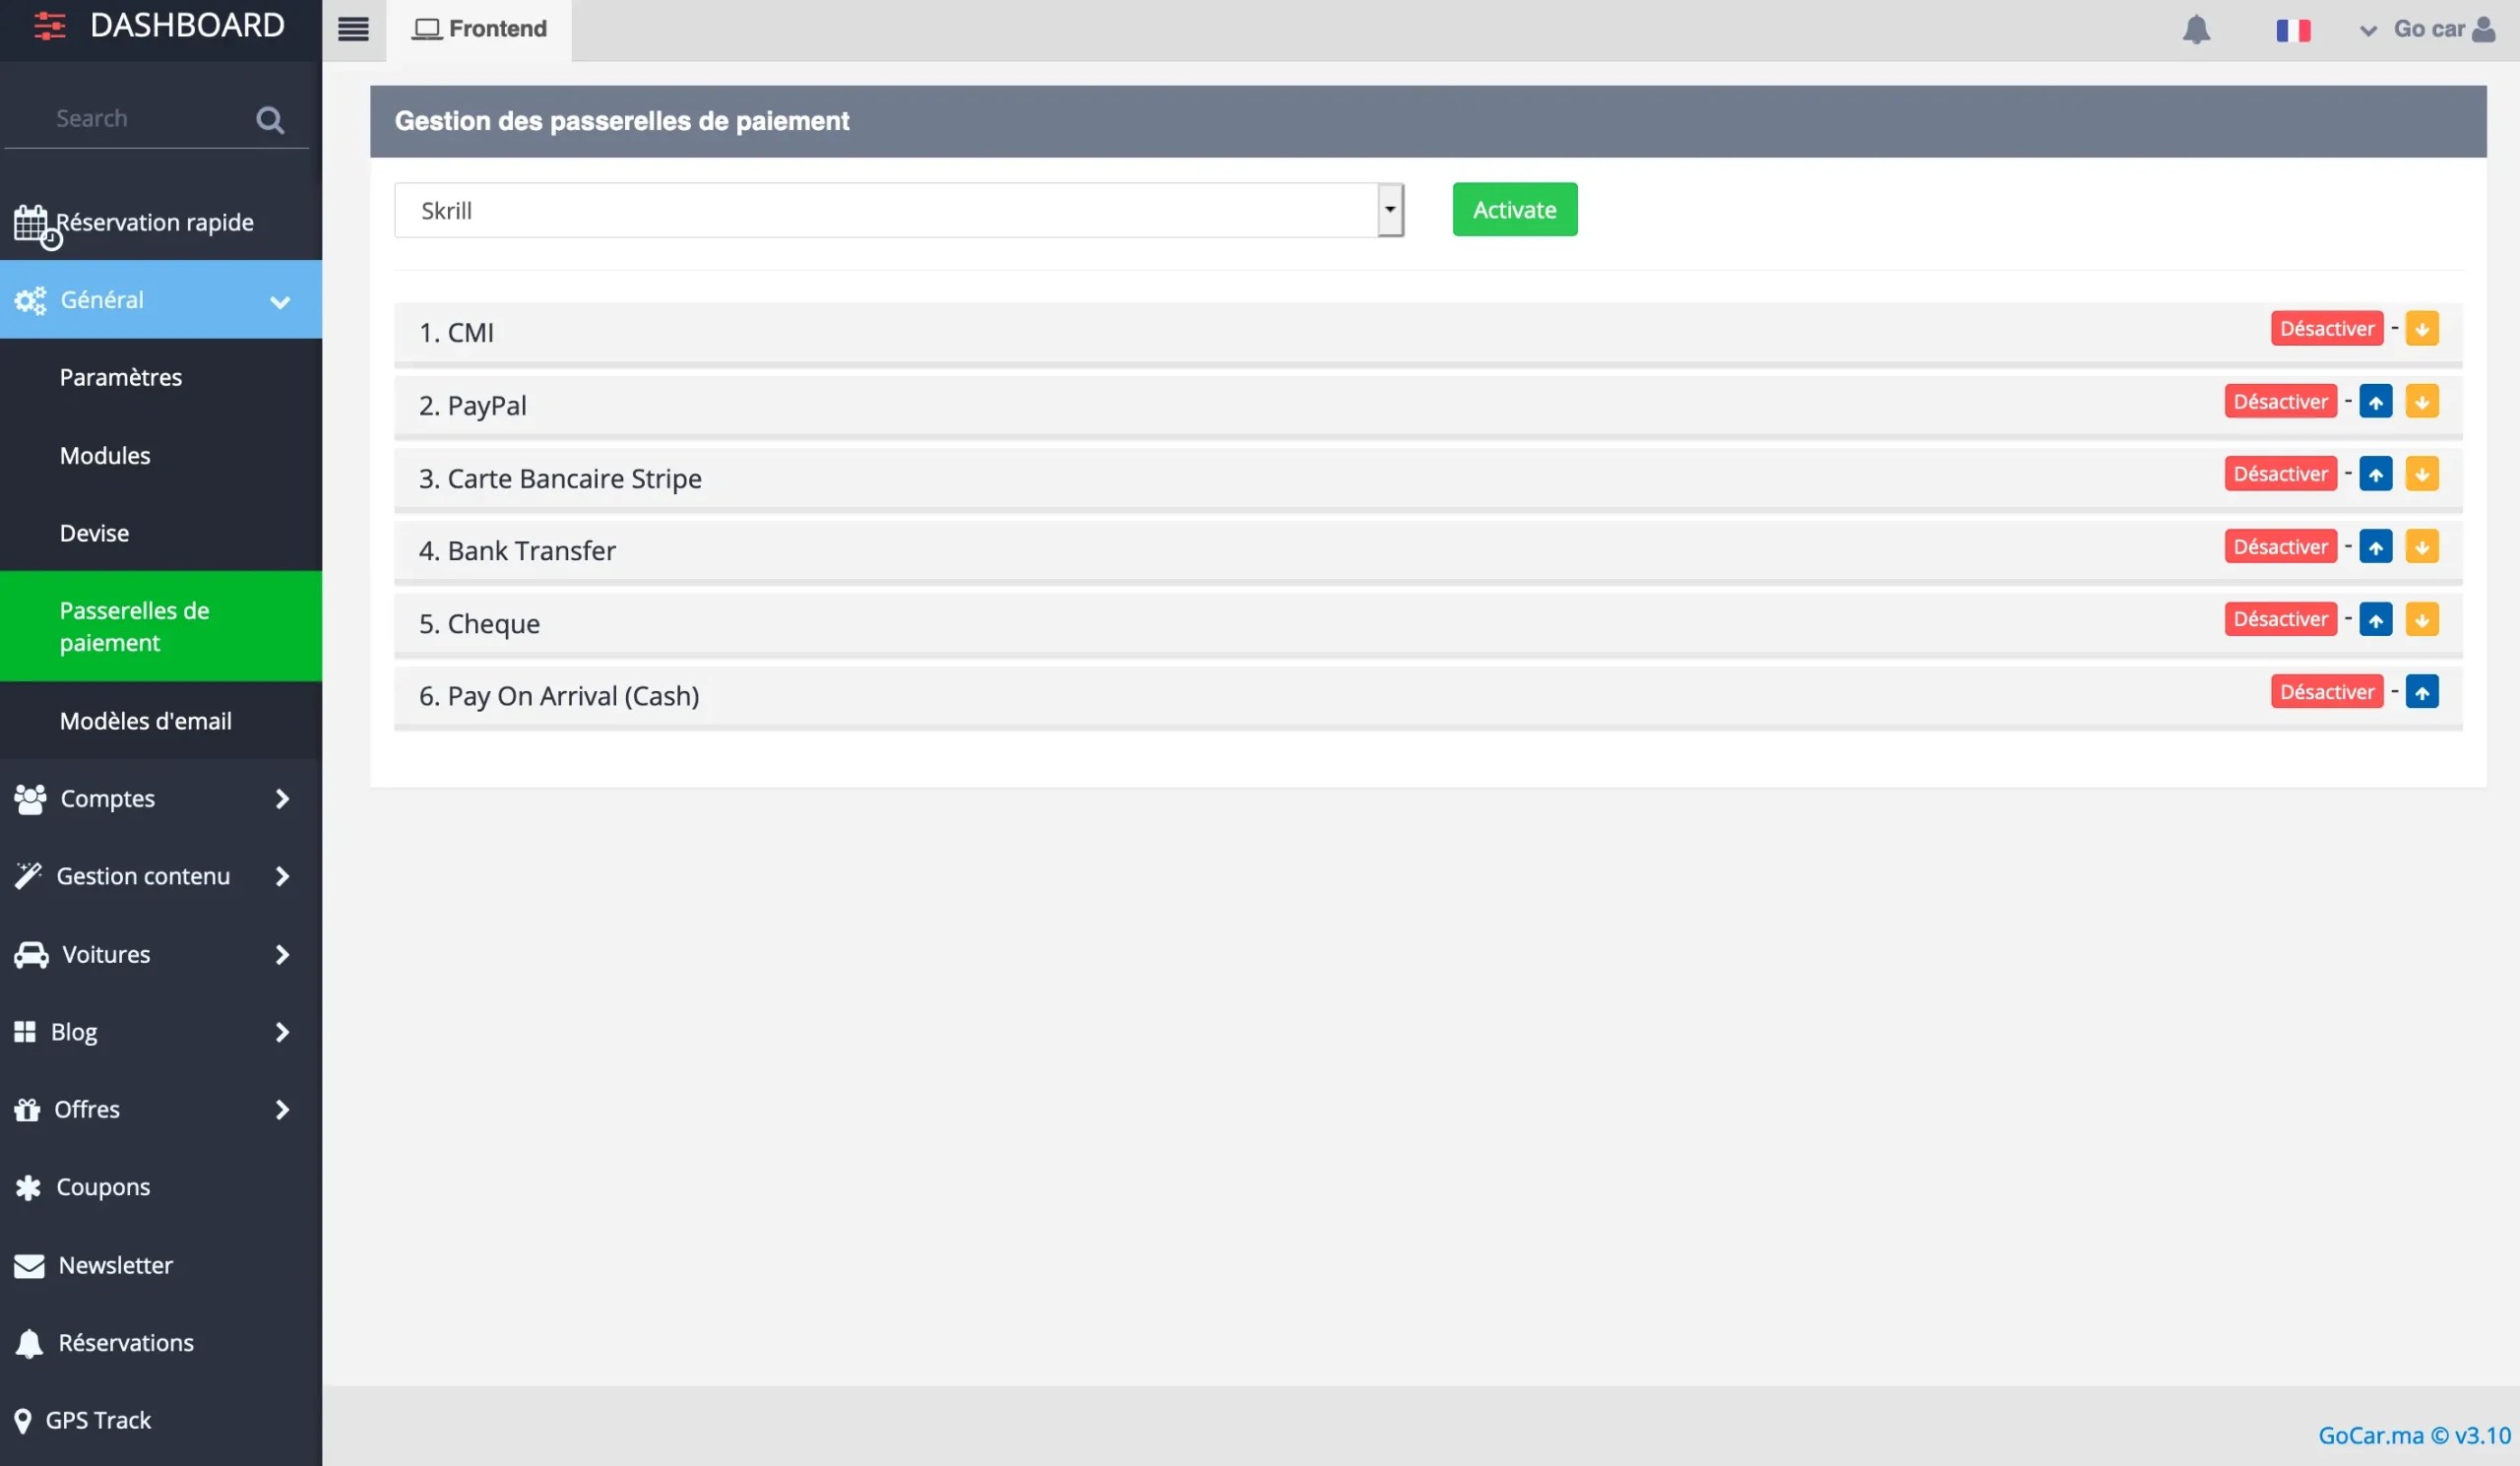Click the DASHBOARD title text
The image size is (2520, 1466).
click(187, 25)
